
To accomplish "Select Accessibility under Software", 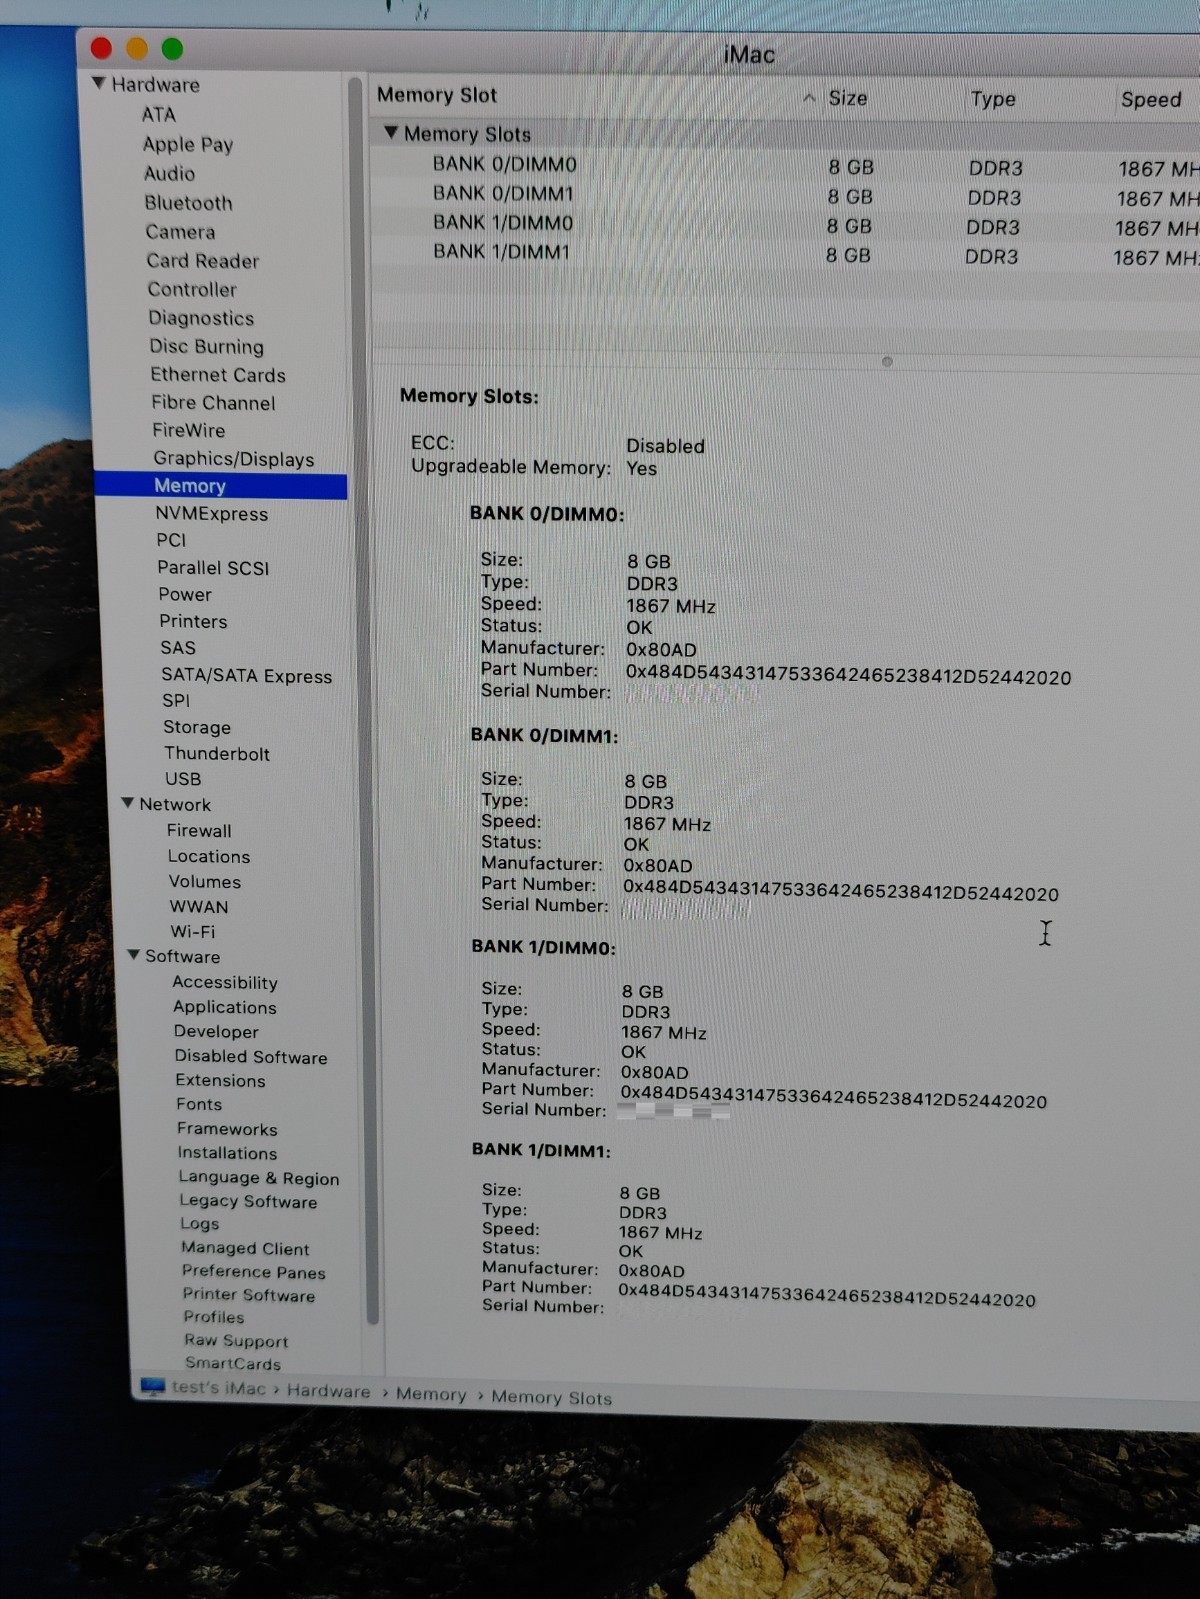I will click(x=225, y=982).
